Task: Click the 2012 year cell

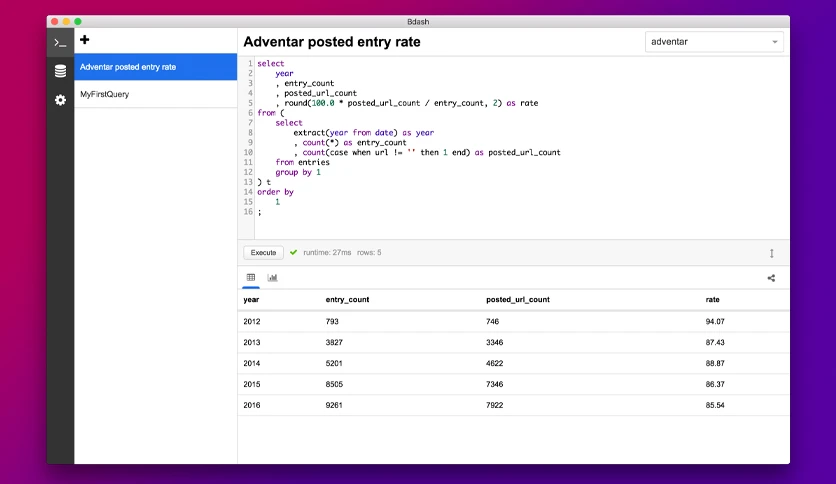Action: 252,321
